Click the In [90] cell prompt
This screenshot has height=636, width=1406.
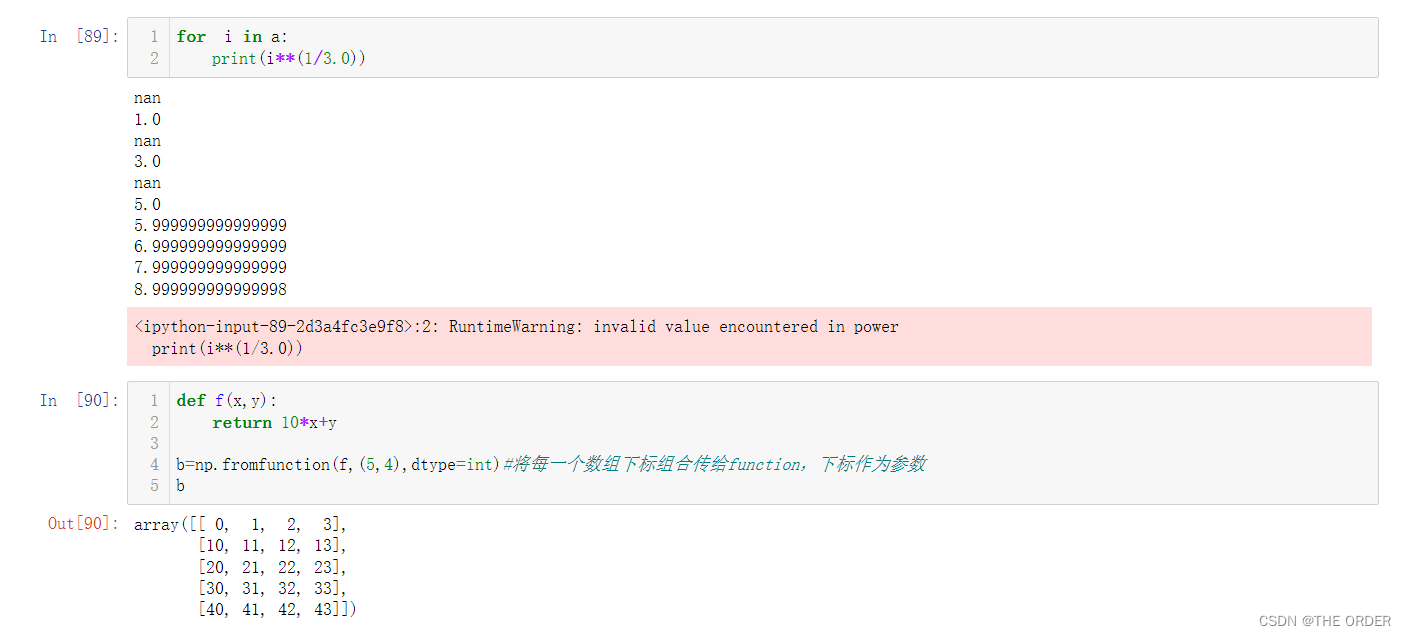click(79, 401)
